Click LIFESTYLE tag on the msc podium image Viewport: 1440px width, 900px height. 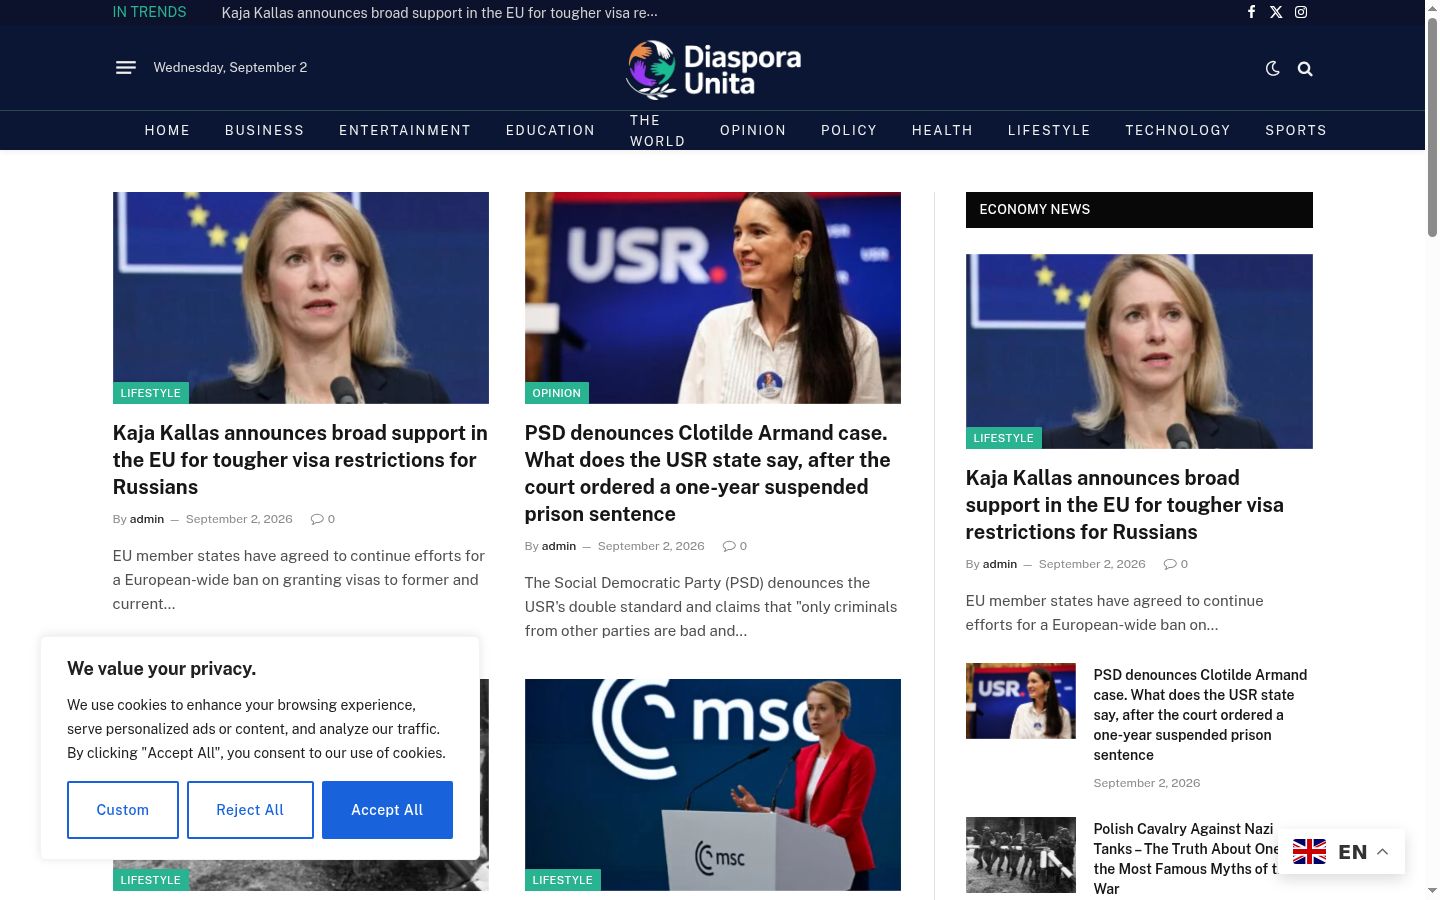pyautogui.click(x=563, y=880)
